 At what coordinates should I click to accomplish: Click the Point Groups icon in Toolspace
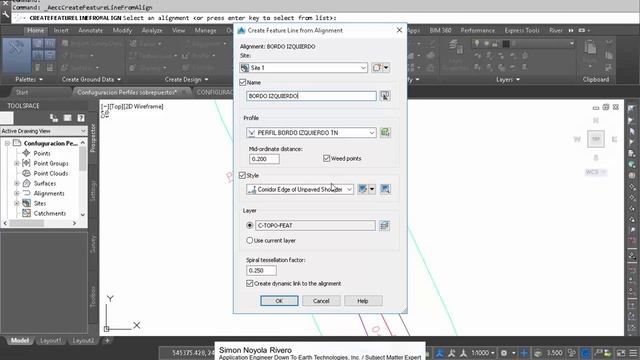click(x=27, y=163)
